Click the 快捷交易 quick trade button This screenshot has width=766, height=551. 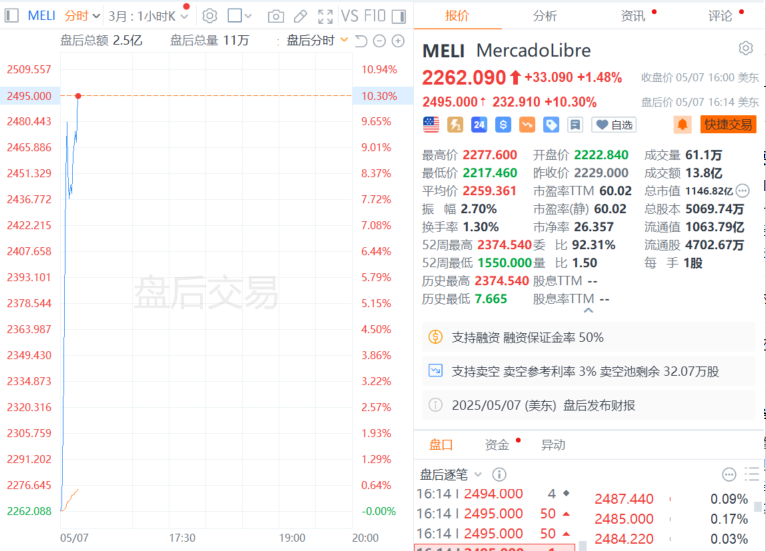coord(728,125)
